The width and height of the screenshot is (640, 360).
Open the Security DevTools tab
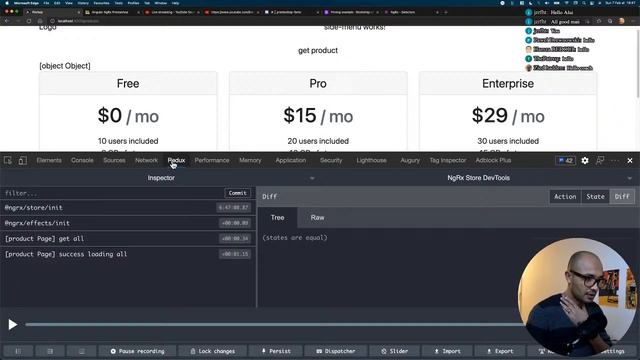(331, 160)
